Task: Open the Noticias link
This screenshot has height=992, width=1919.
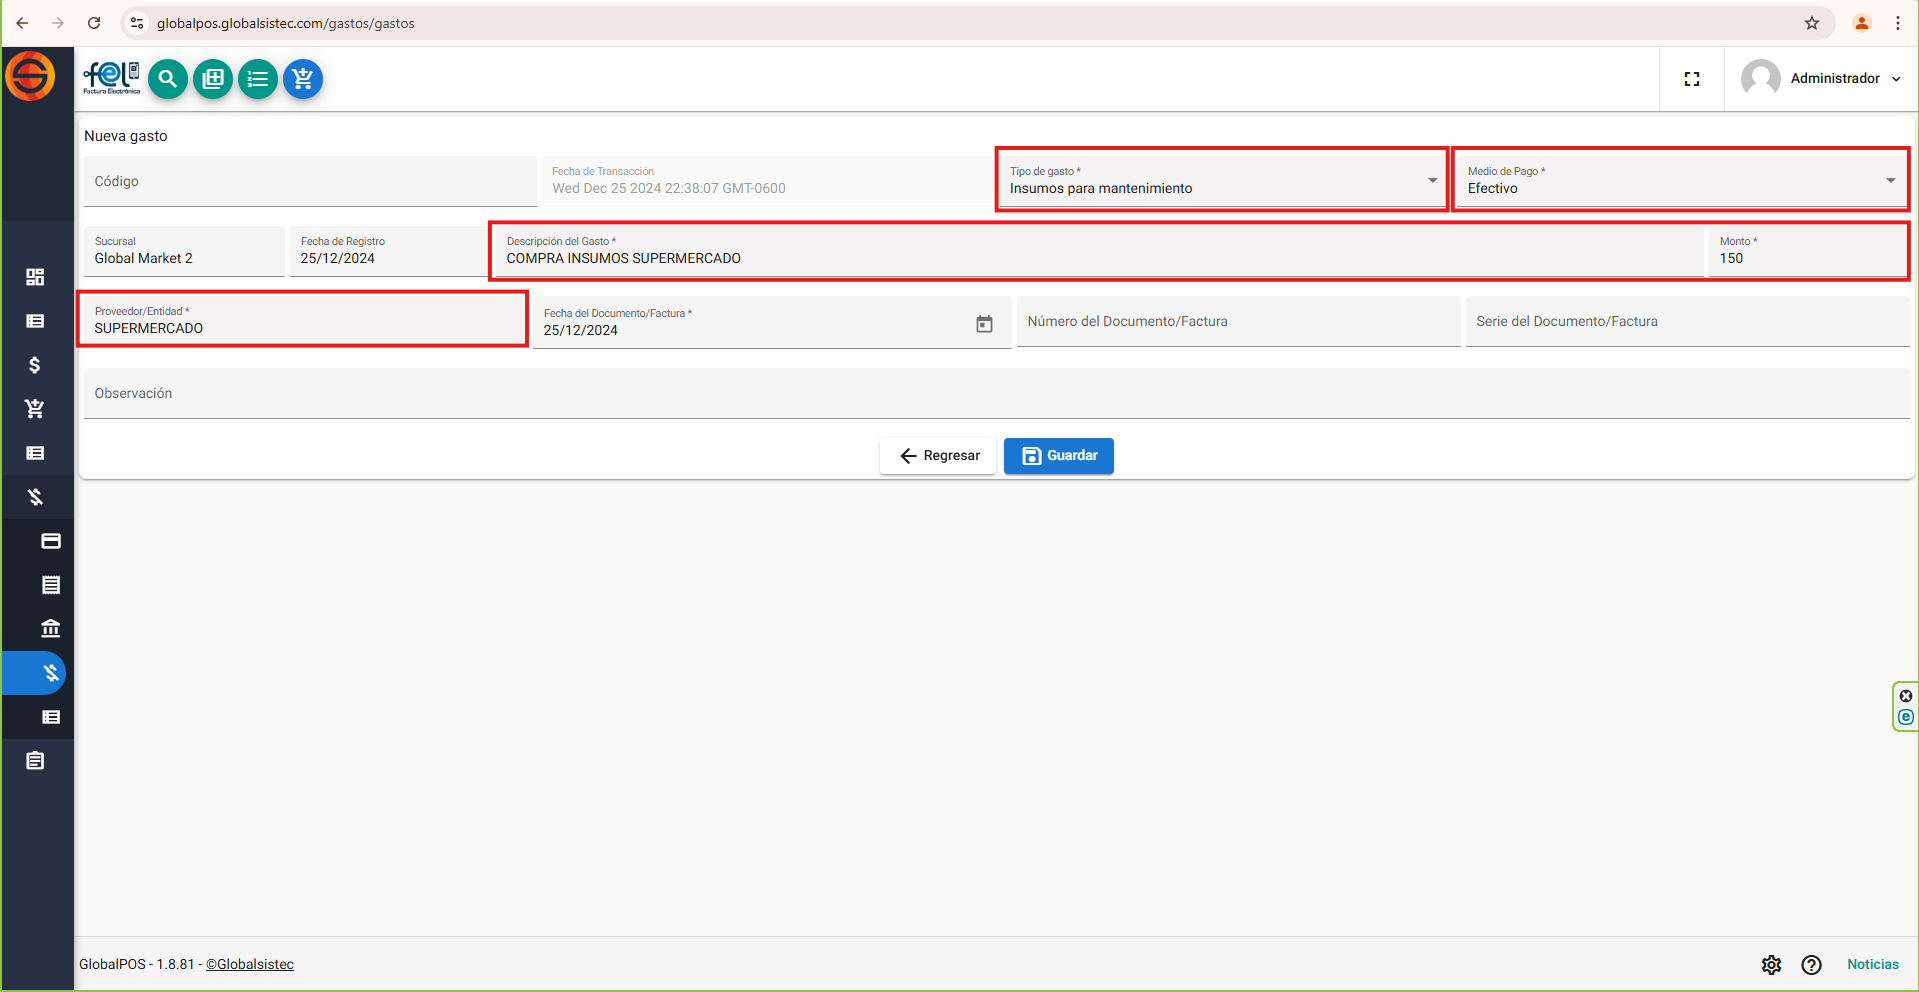Action: point(1872,965)
